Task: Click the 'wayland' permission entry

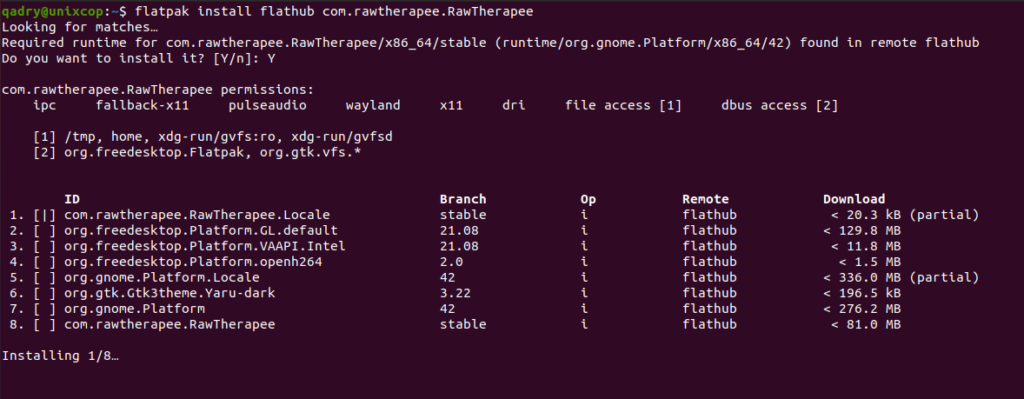Action: (x=374, y=105)
